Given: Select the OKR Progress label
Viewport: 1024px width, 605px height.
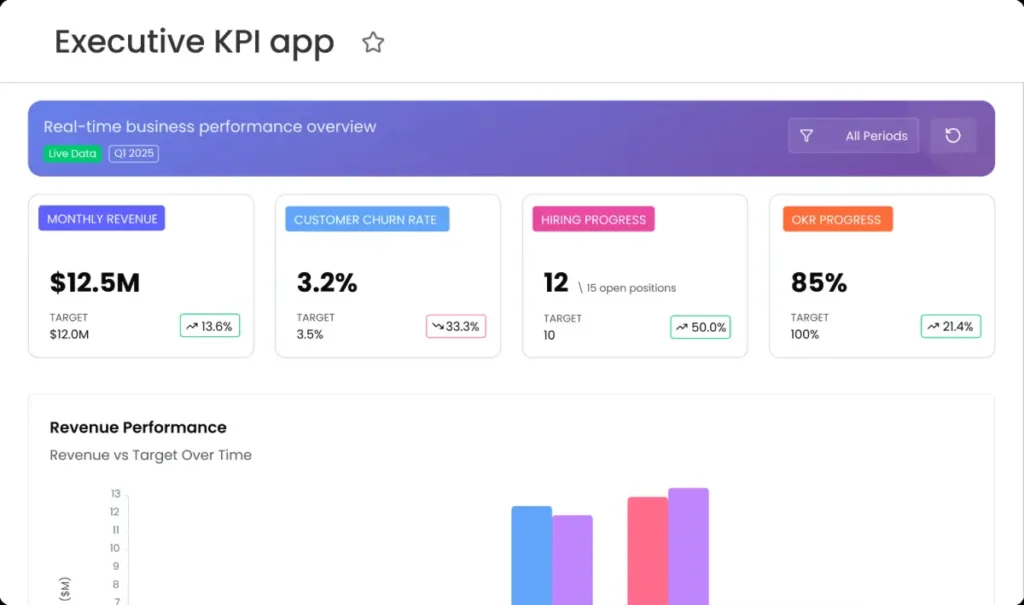Looking at the screenshot, I should (x=837, y=219).
